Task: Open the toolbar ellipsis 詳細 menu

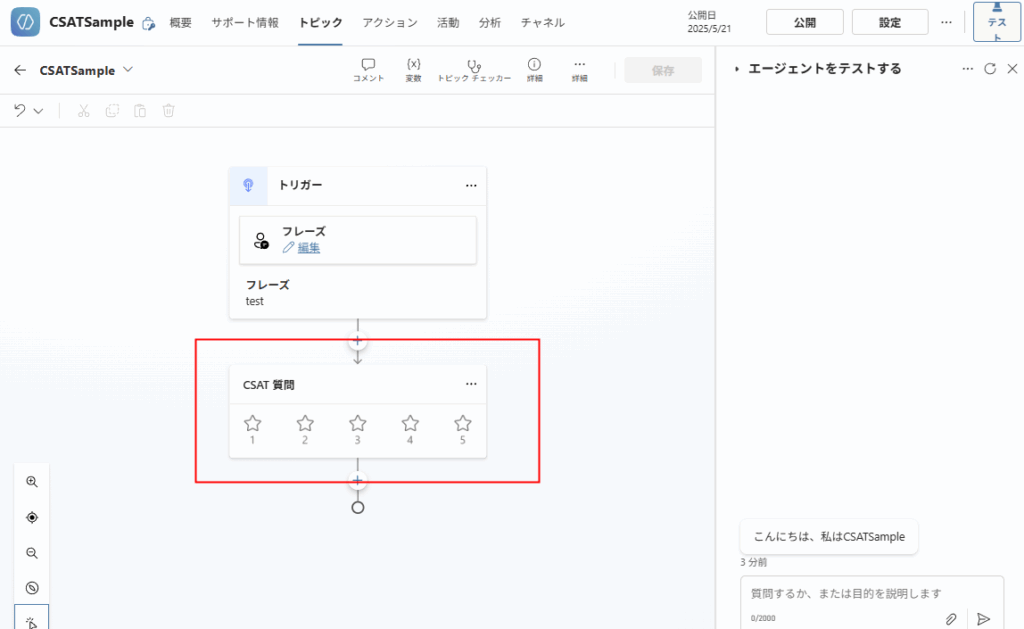Action: tap(579, 70)
